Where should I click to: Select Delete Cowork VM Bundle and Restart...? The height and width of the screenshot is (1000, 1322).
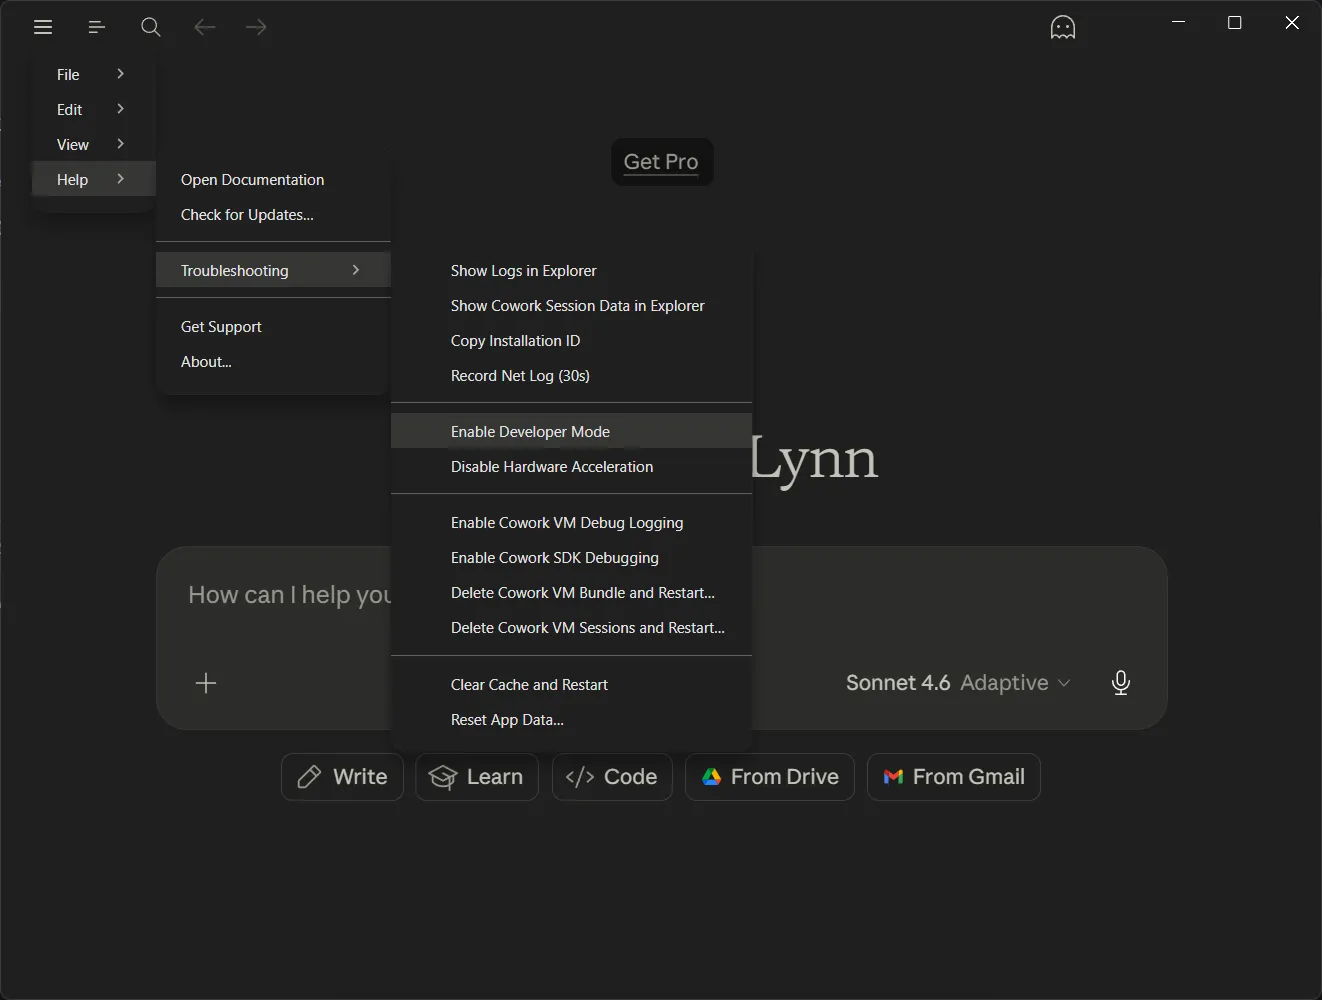pos(571,592)
